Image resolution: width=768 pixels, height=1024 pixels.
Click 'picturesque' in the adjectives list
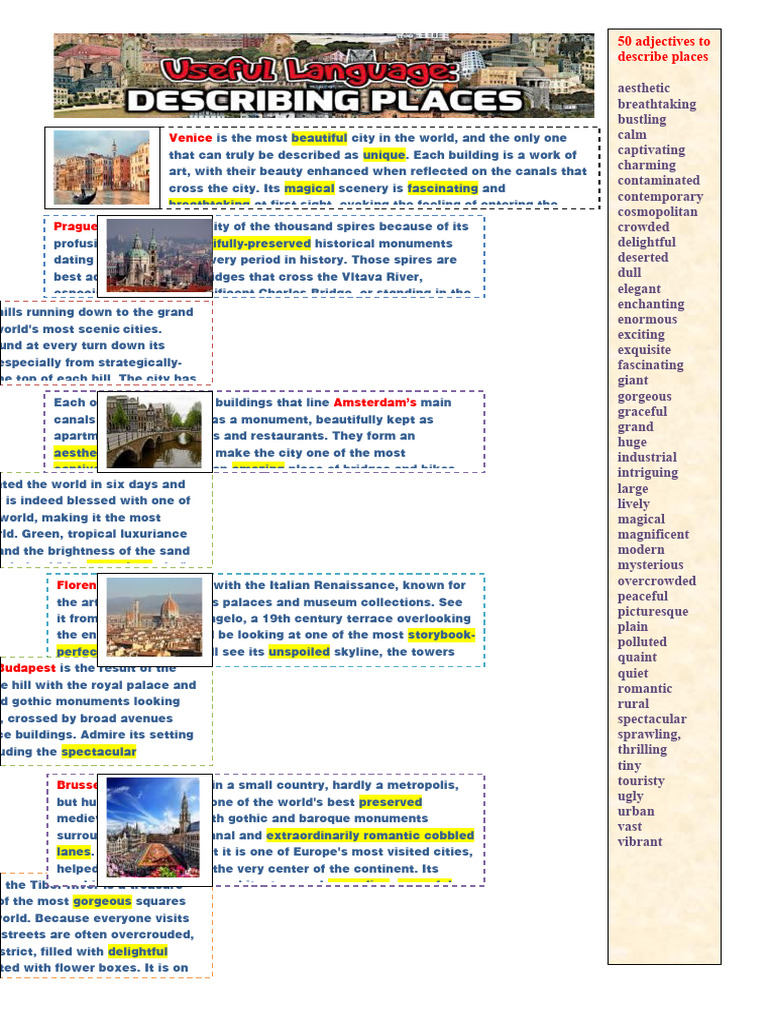pos(652,611)
